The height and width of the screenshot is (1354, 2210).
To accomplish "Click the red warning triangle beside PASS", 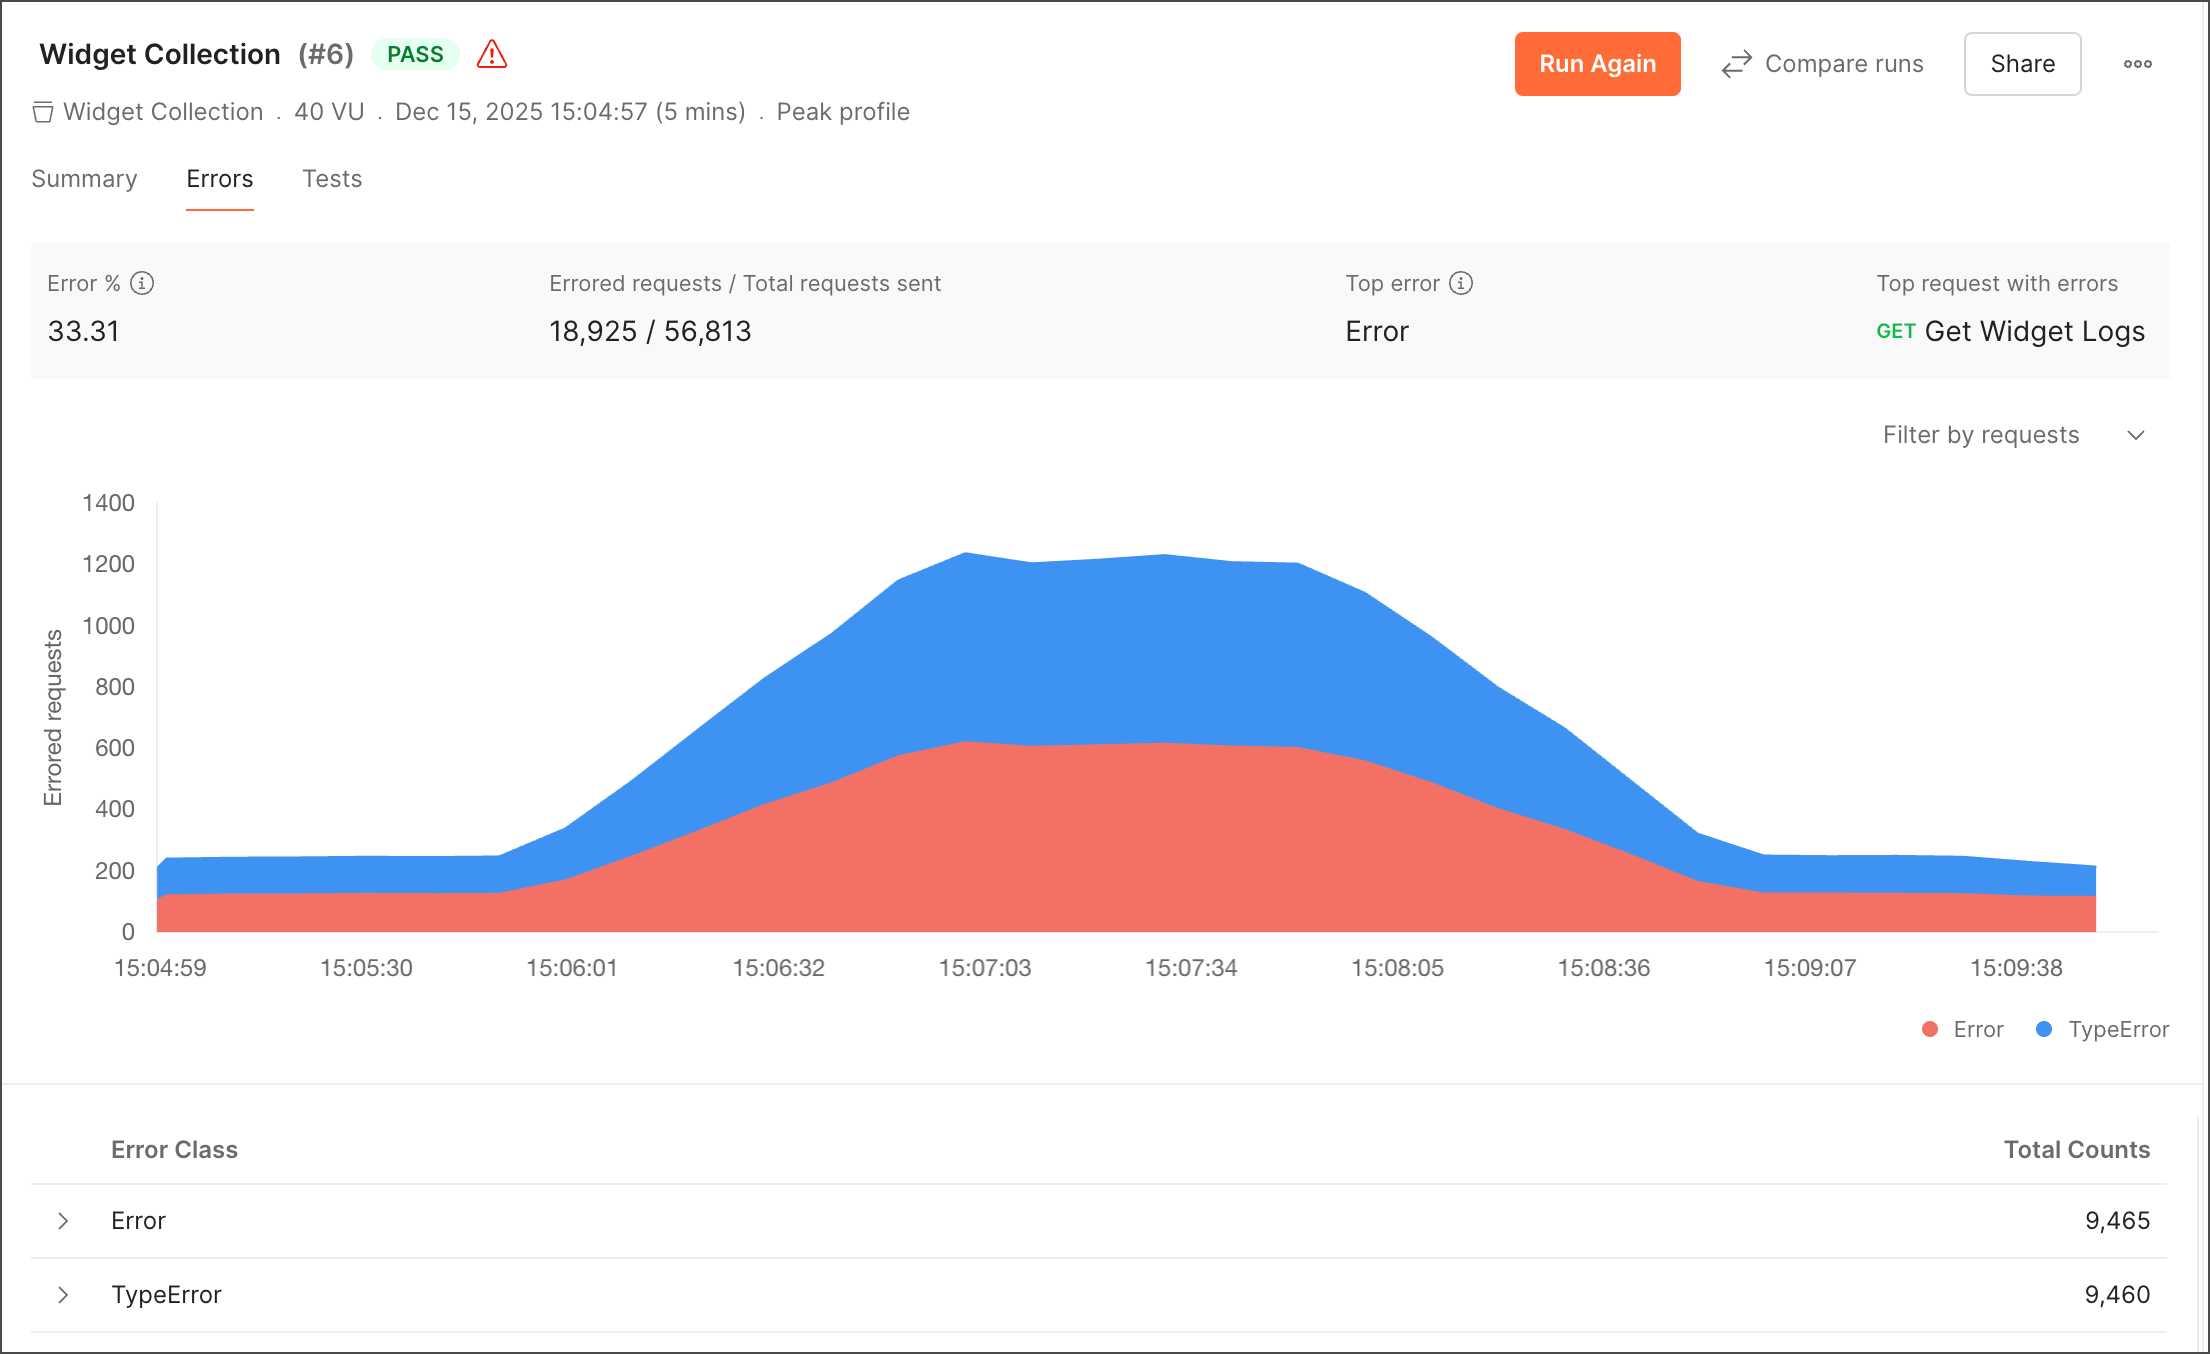I will click(491, 54).
